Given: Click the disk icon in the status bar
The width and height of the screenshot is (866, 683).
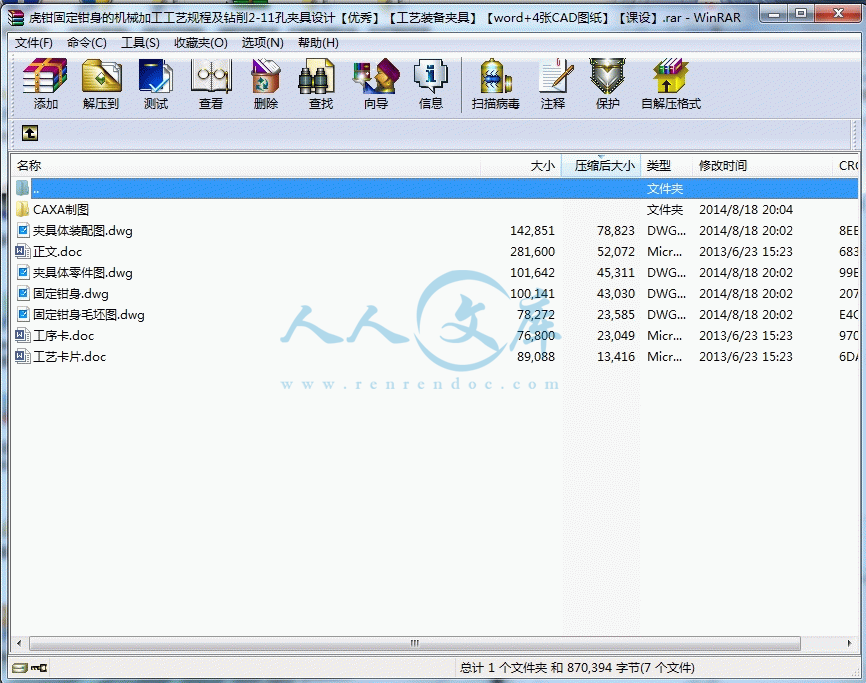Looking at the screenshot, I should tap(19, 668).
